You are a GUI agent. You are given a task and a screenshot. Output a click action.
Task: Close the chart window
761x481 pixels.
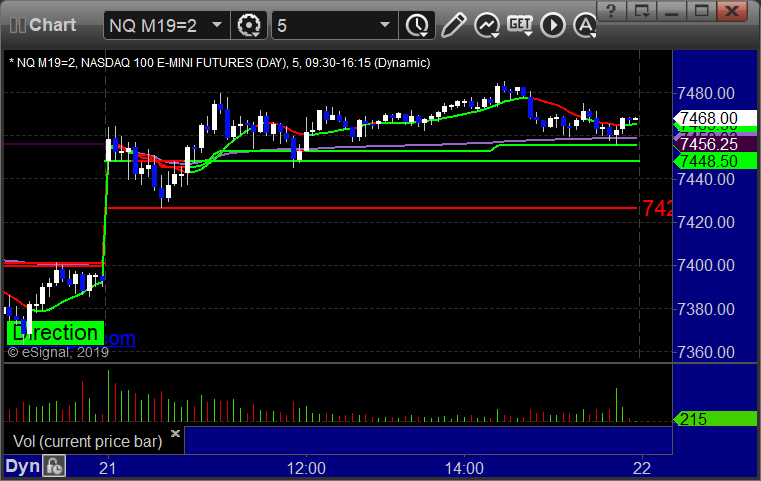(x=731, y=10)
